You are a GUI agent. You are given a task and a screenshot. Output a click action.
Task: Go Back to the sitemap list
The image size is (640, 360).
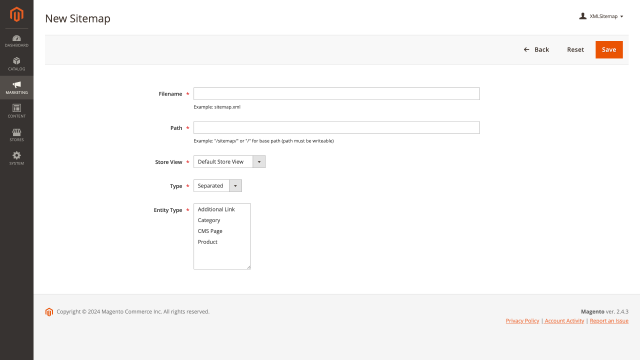point(536,49)
